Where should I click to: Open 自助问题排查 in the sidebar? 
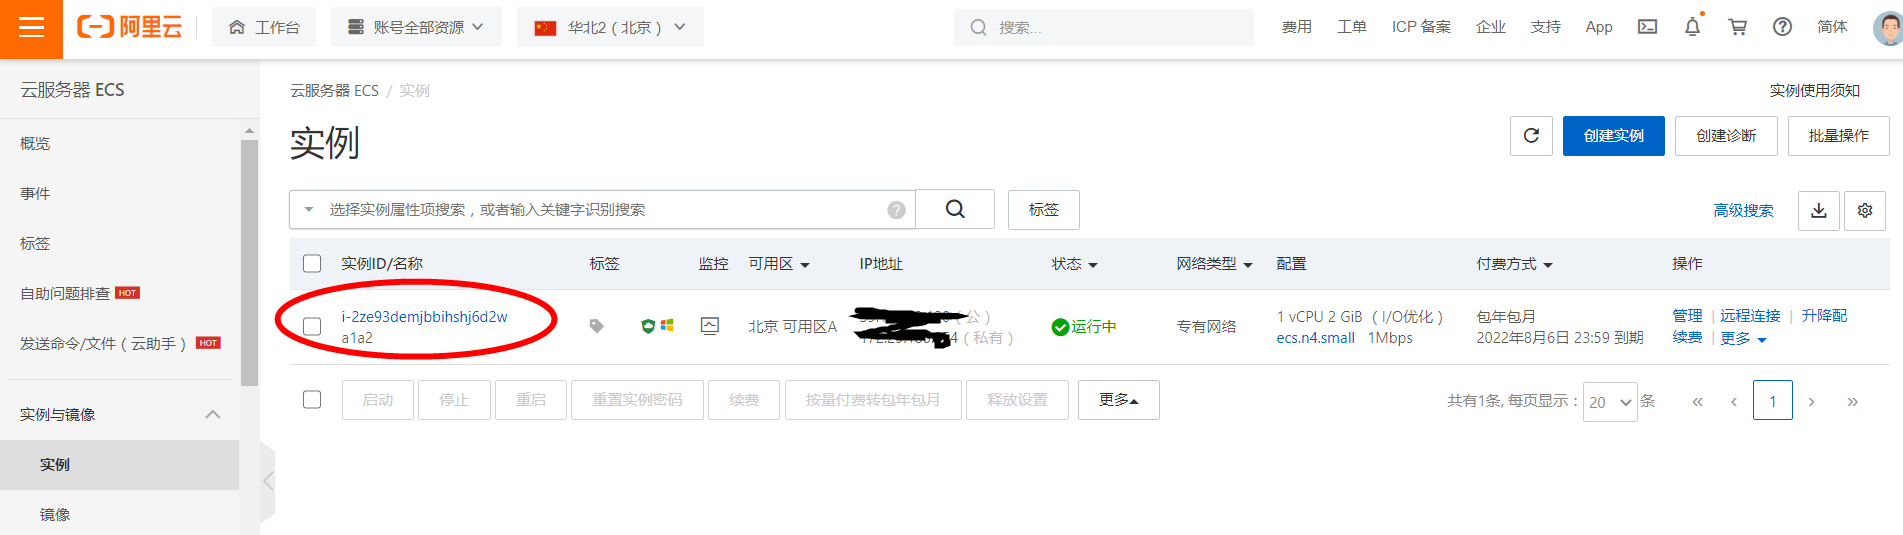[x=65, y=293]
